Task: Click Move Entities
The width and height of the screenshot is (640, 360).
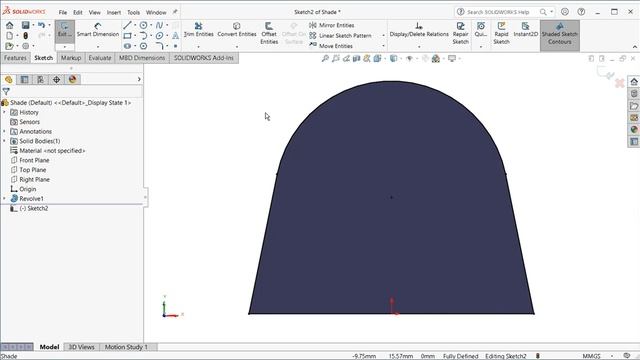Action: coord(331,46)
